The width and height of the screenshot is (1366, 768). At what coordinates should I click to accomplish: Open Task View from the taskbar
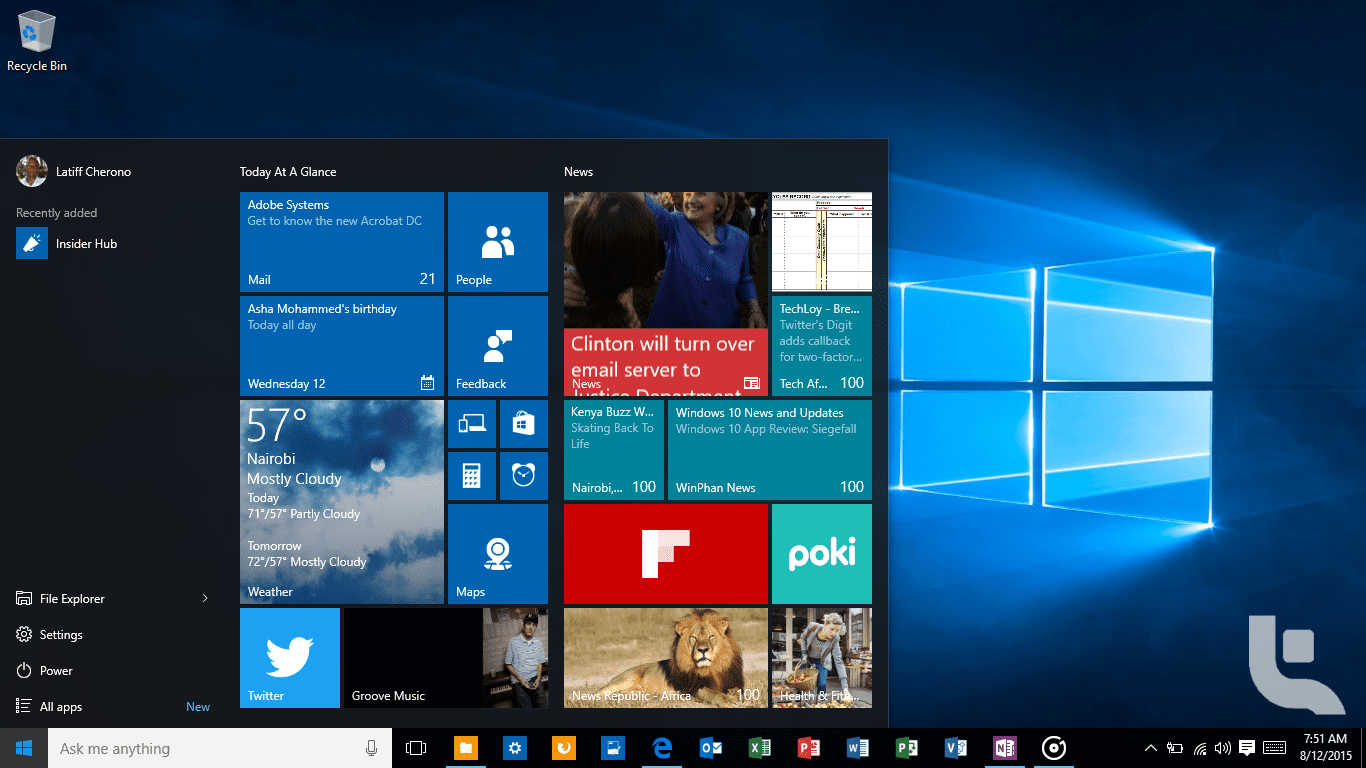[416, 748]
